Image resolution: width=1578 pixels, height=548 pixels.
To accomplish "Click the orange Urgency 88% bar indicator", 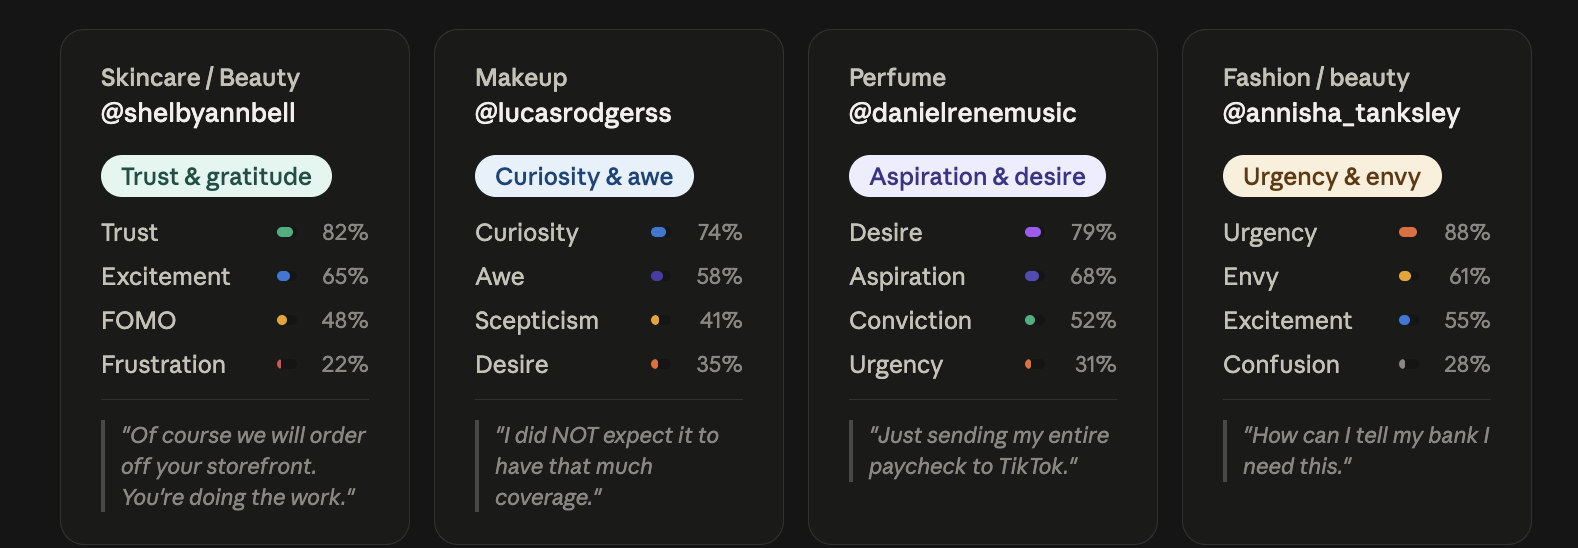I will click(x=1408, y=232).
